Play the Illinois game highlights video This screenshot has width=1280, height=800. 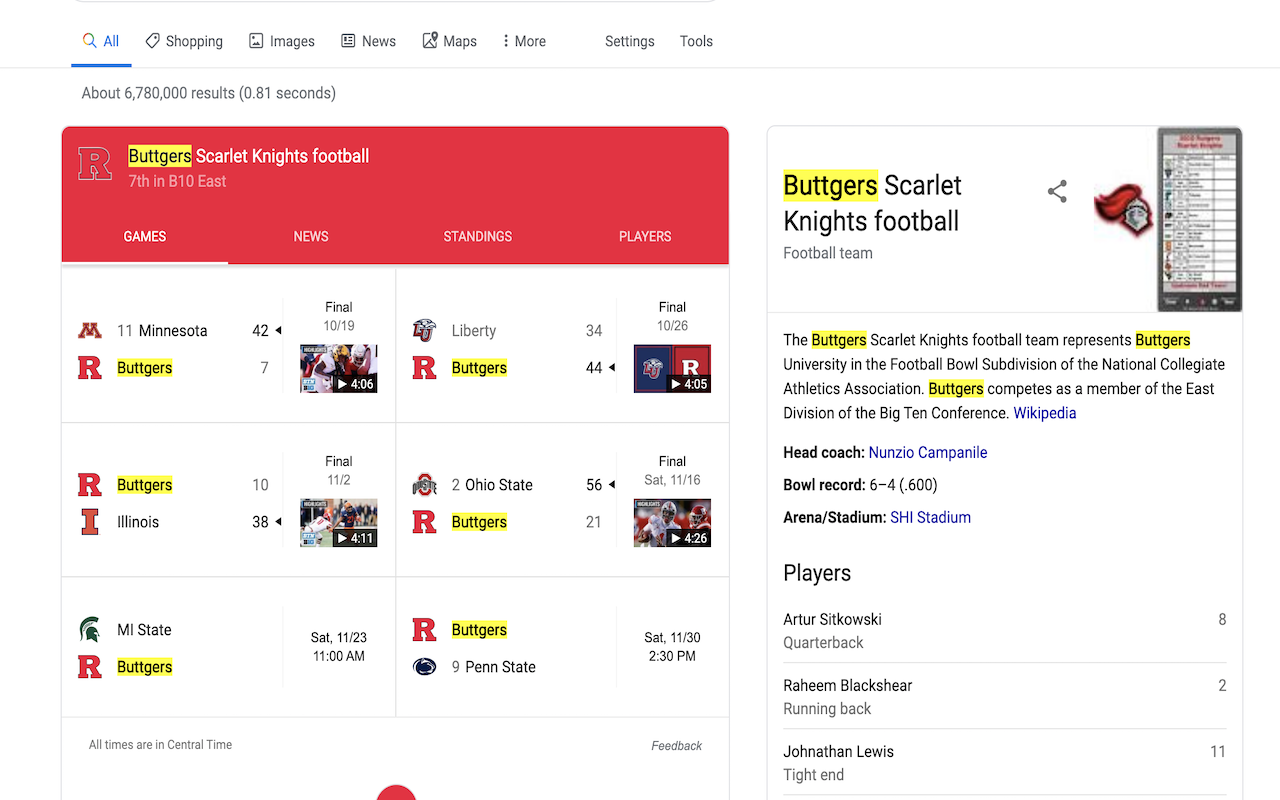pyautogui.click(x=339, y=523)
